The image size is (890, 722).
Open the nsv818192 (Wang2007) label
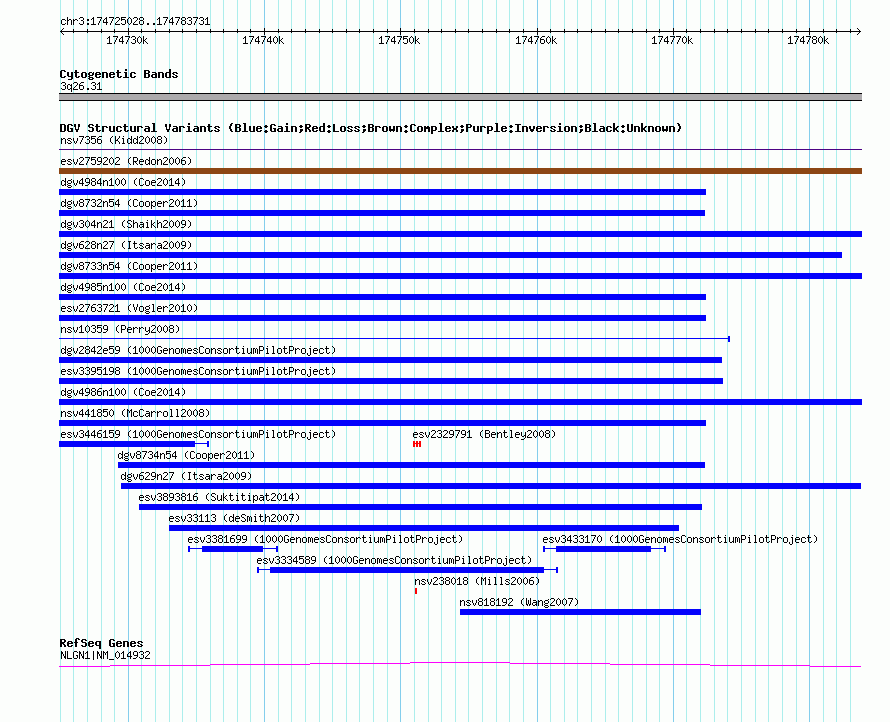519,602
